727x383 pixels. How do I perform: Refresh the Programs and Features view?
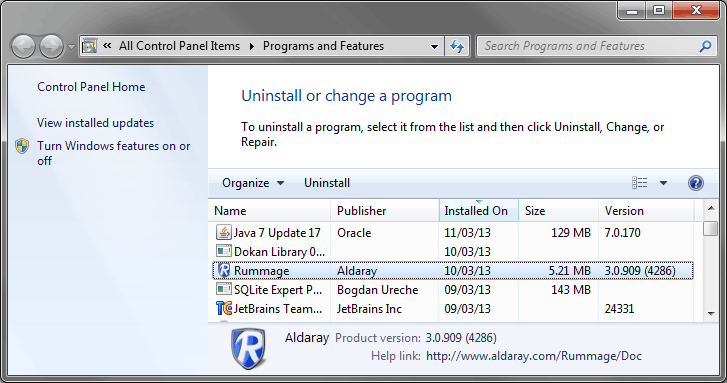point(457,46)
